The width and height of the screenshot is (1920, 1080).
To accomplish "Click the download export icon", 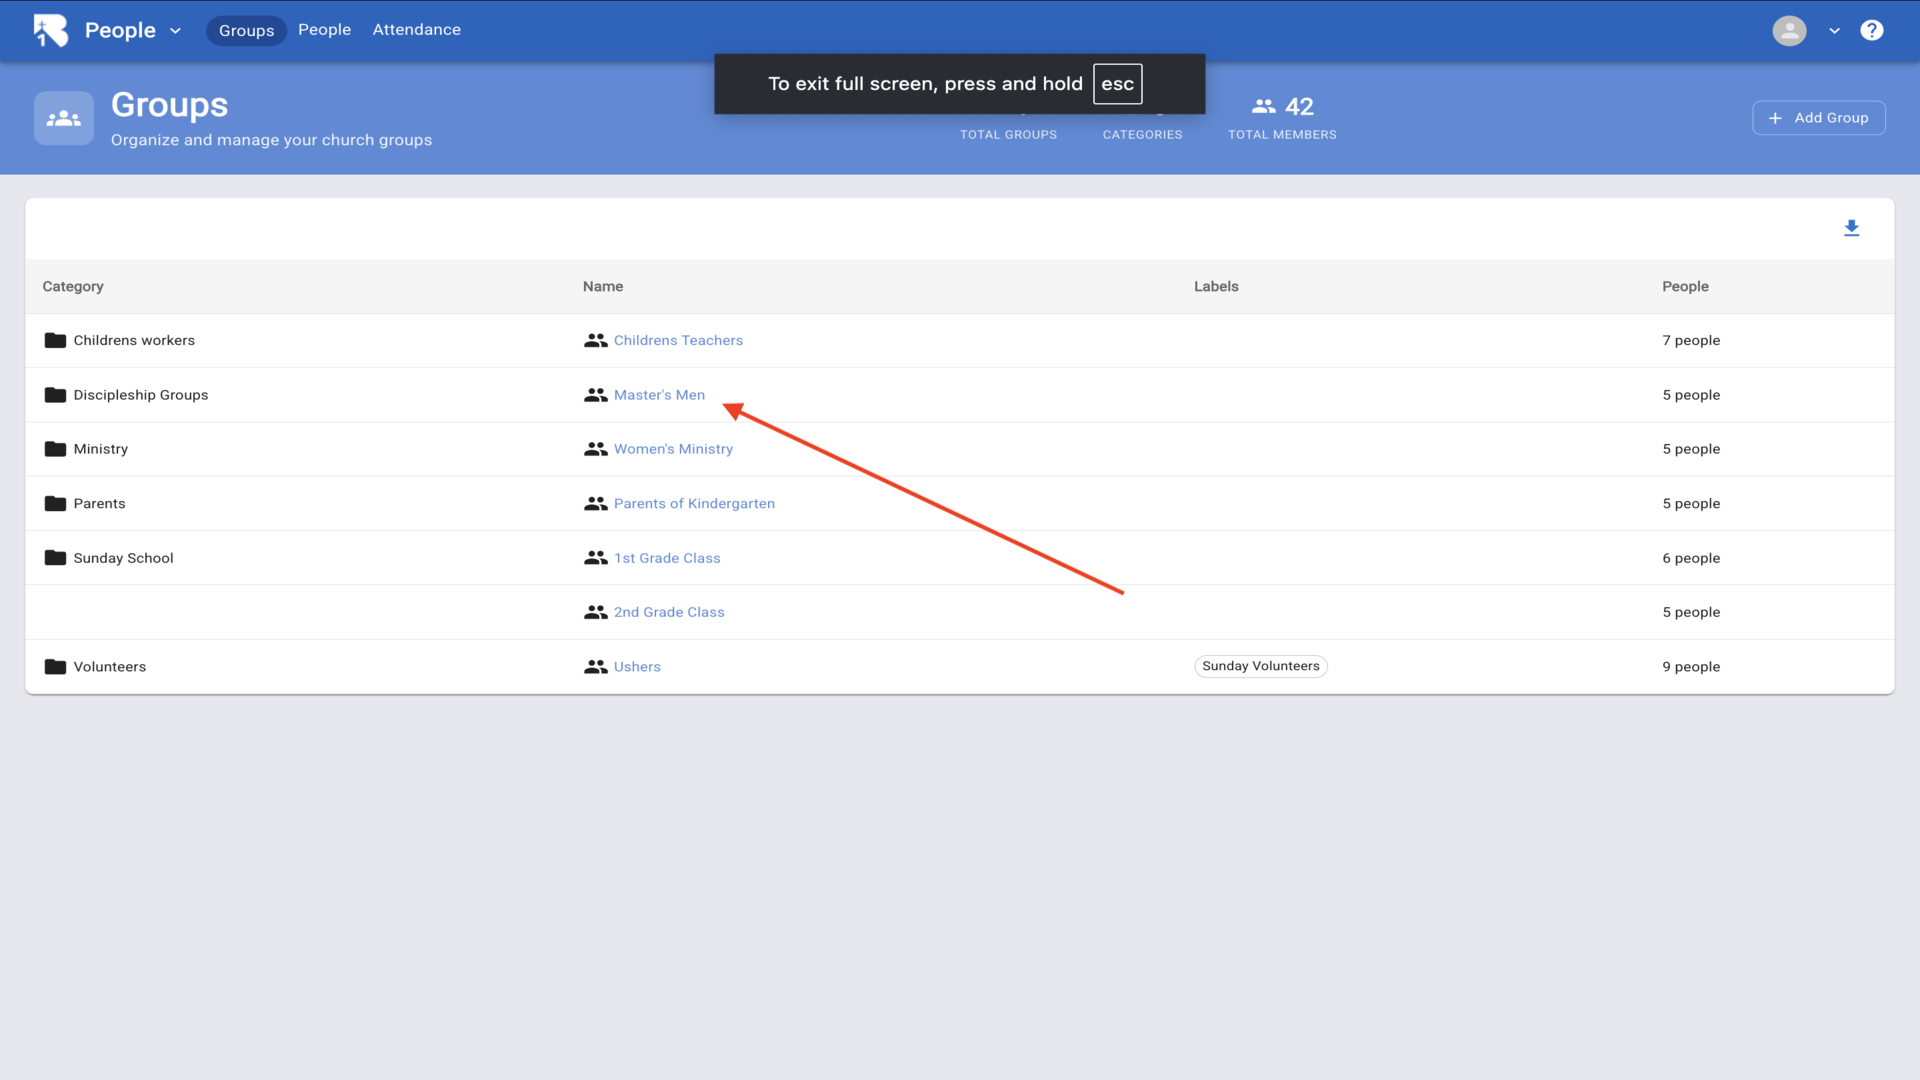I will [x=1851, y=228].
